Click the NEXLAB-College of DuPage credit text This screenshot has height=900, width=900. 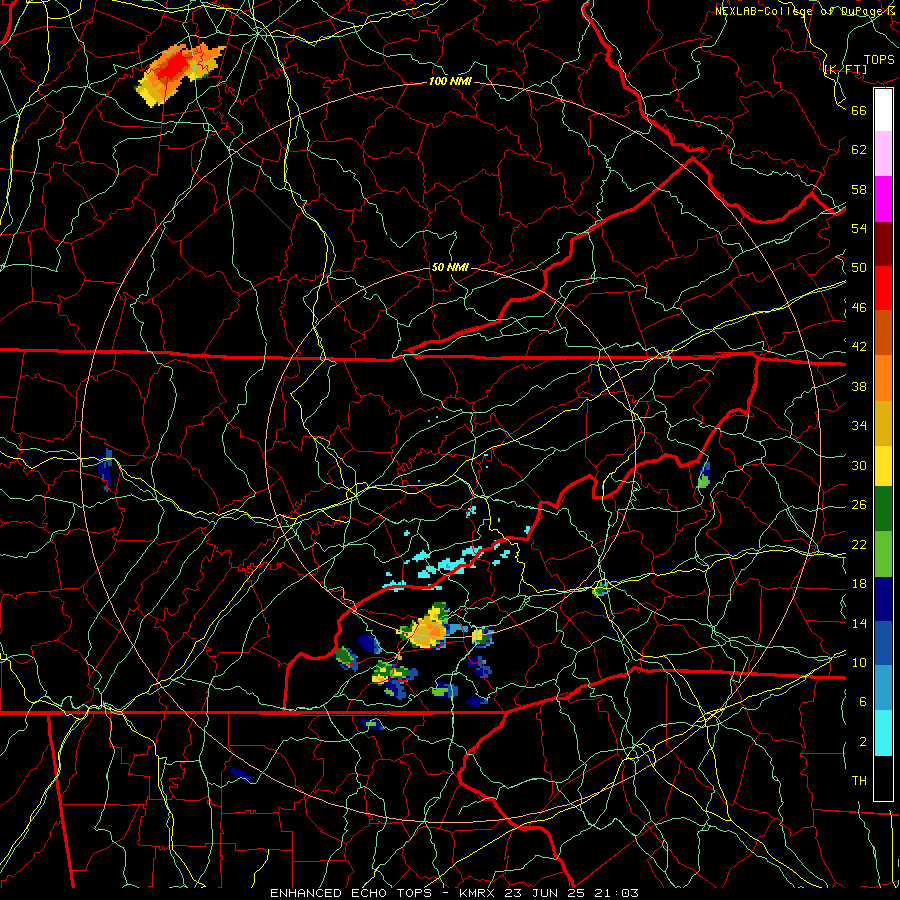pyautogui.click(x=805, y=11)
